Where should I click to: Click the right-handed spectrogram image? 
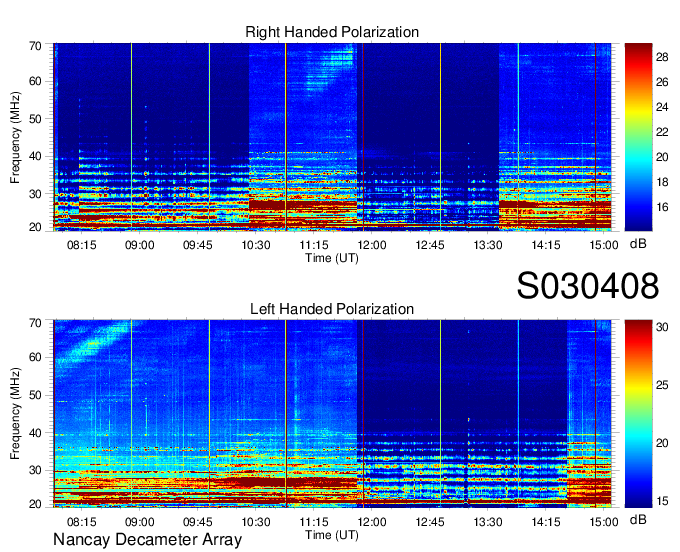(x=332, y=137)
